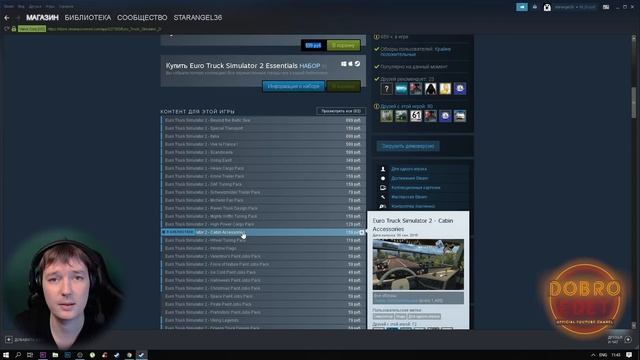The width and height of the screenshot is (640, 360).
Task: Open 'Going East!' DLC row
Action: [263, 160]
